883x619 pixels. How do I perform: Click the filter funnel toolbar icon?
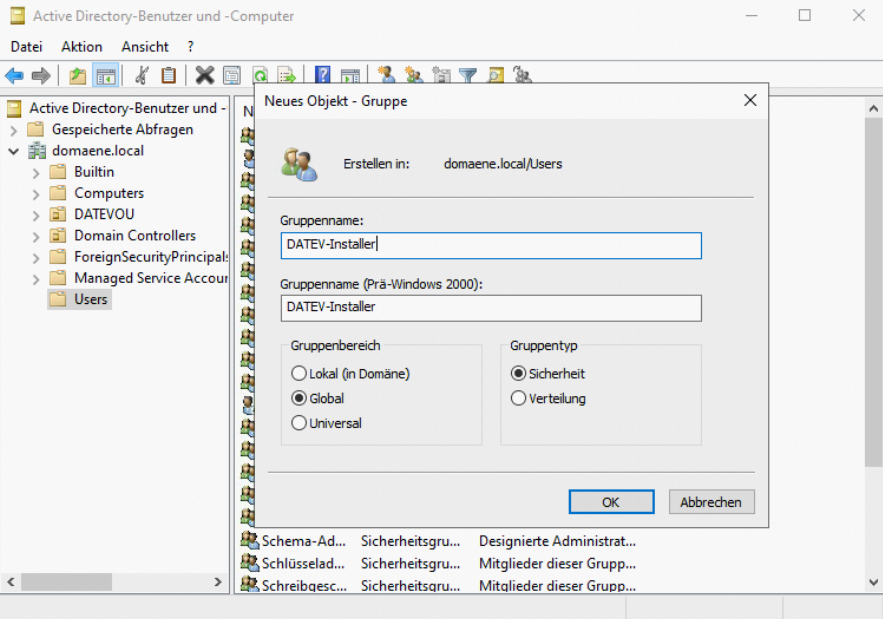coord(467,75)
